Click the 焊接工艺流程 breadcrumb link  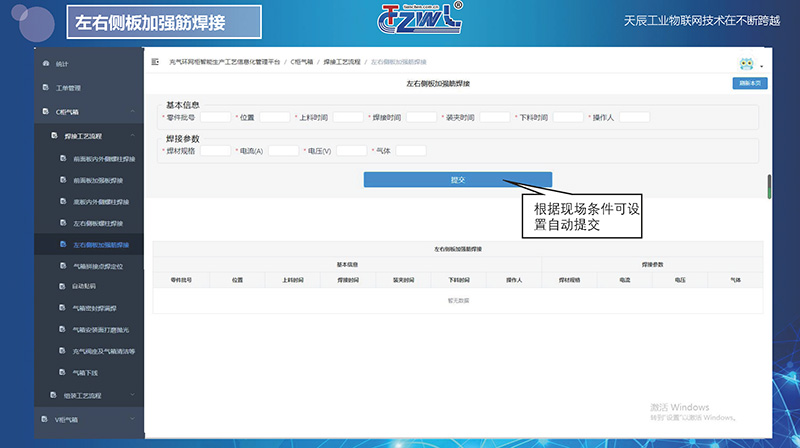point(342,62)
